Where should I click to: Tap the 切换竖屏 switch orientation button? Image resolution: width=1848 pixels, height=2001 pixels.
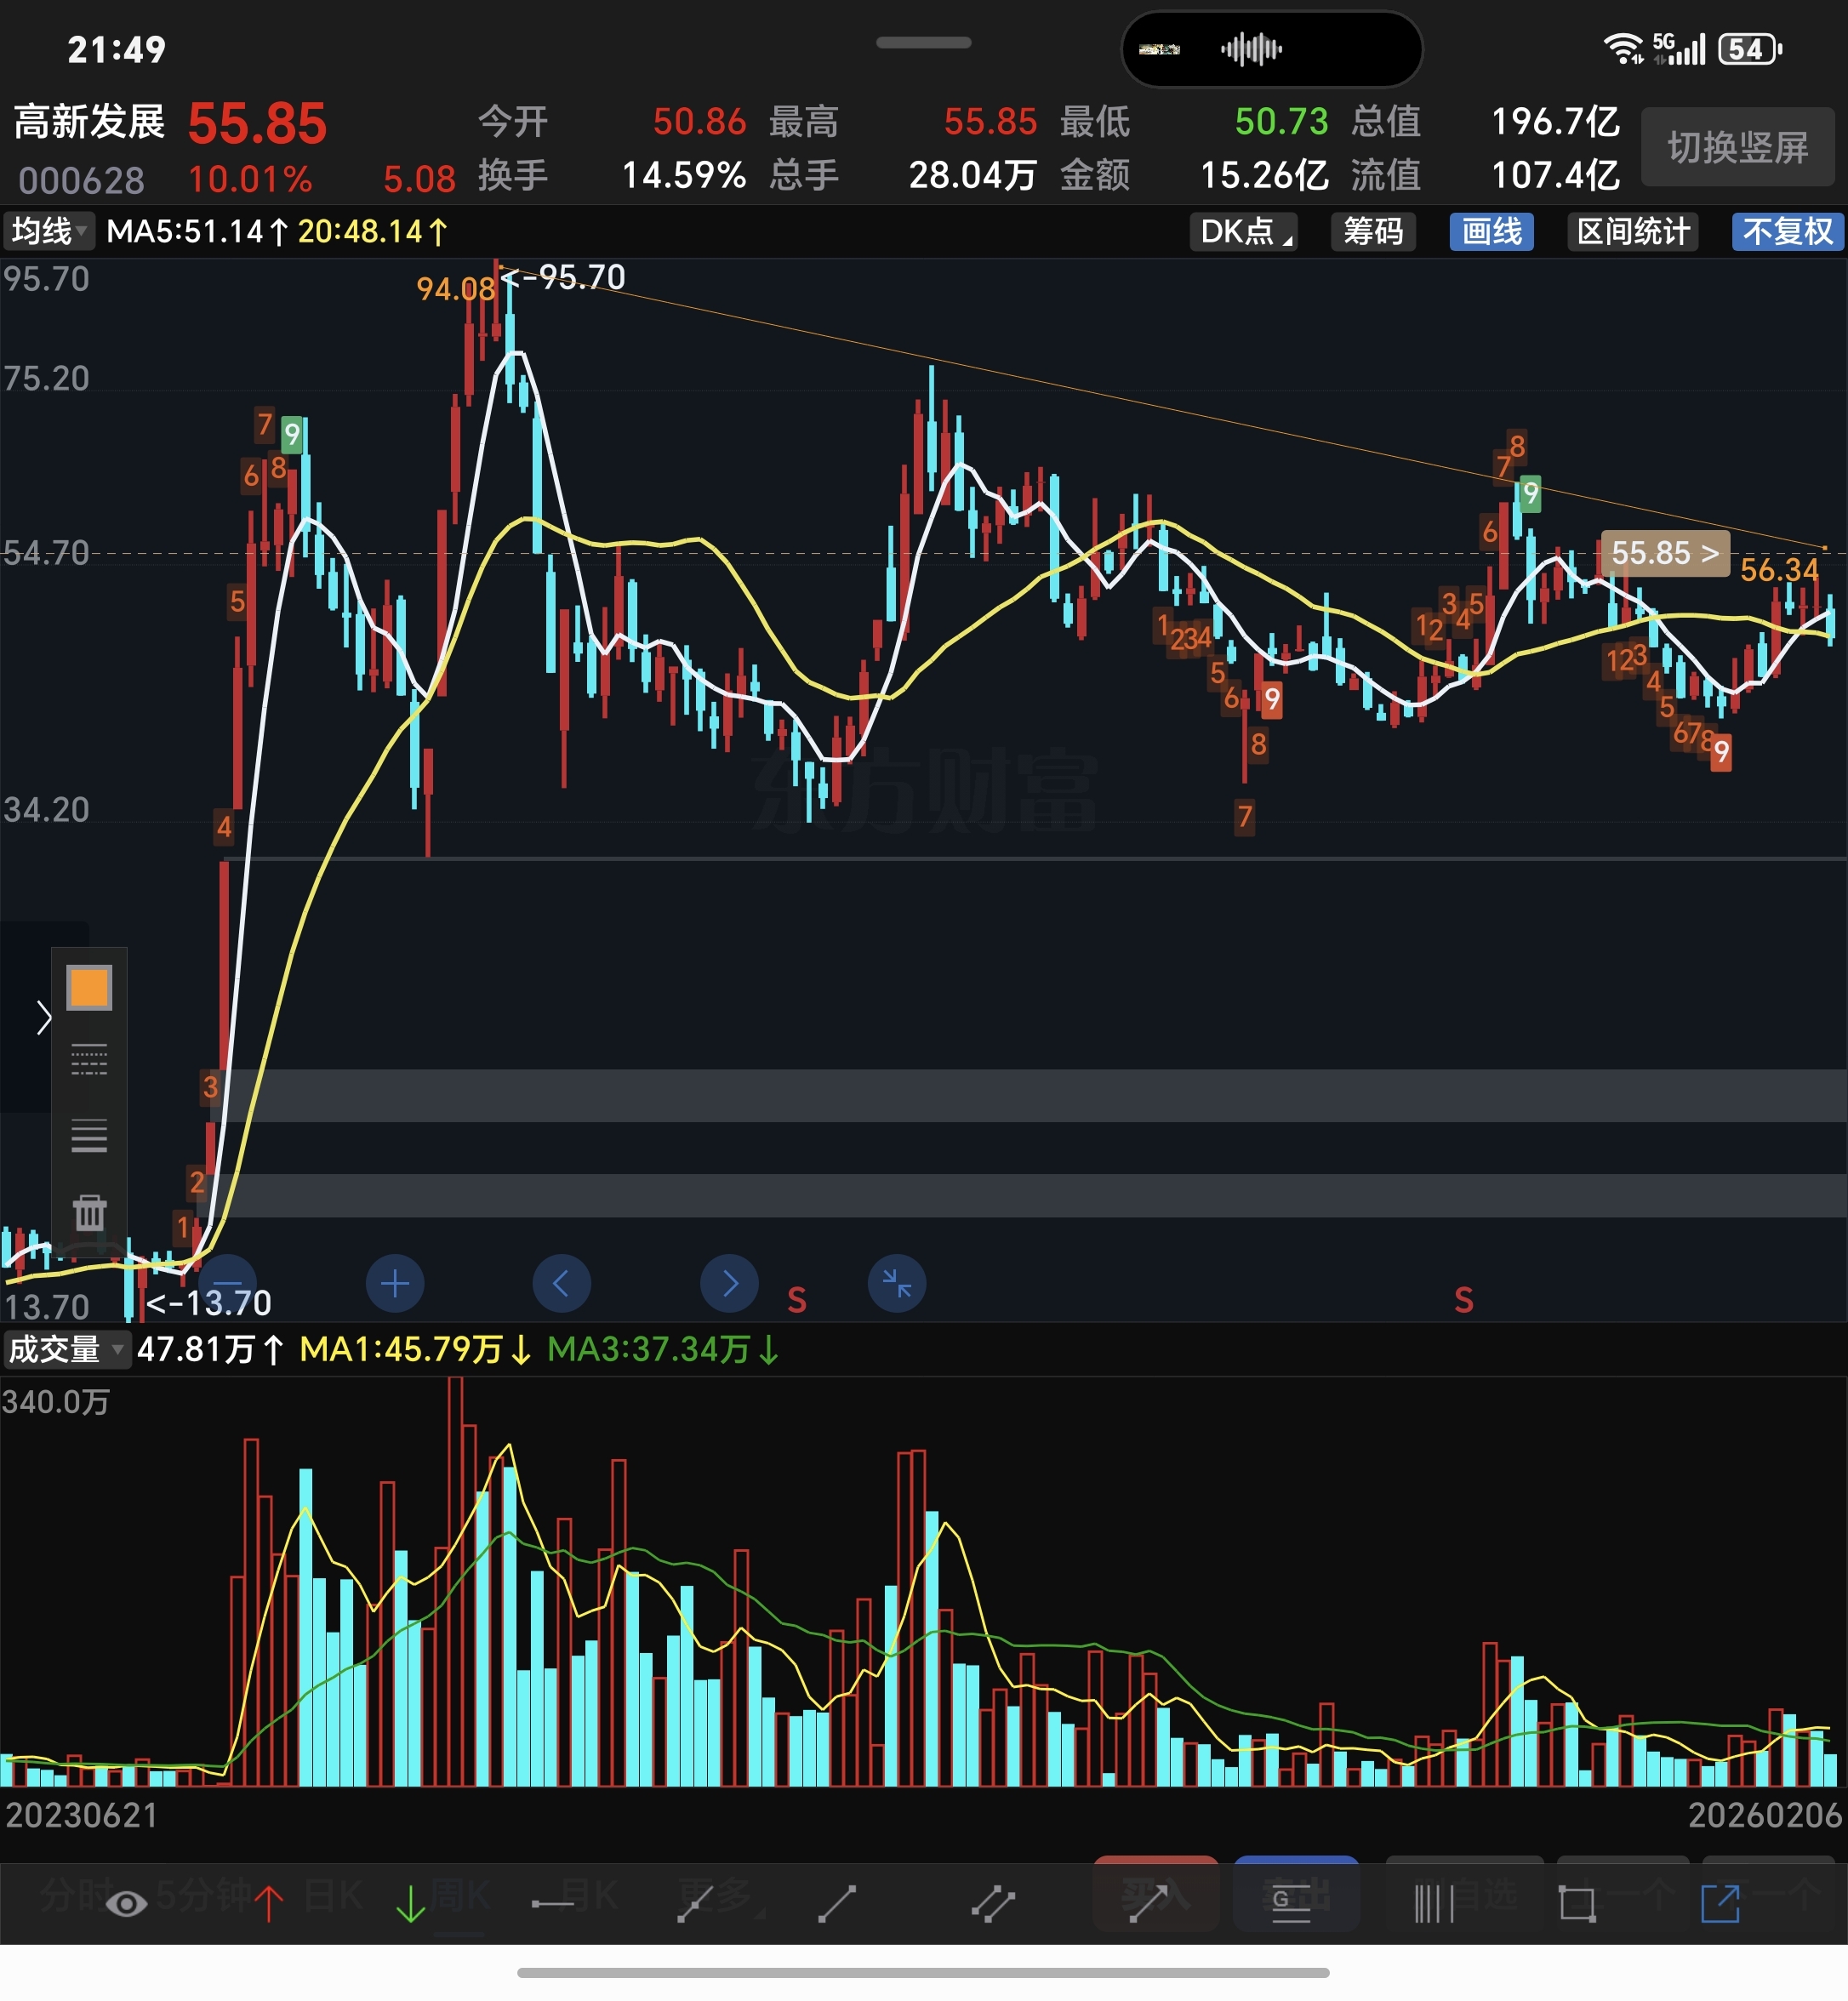(x=1737, y=147)
